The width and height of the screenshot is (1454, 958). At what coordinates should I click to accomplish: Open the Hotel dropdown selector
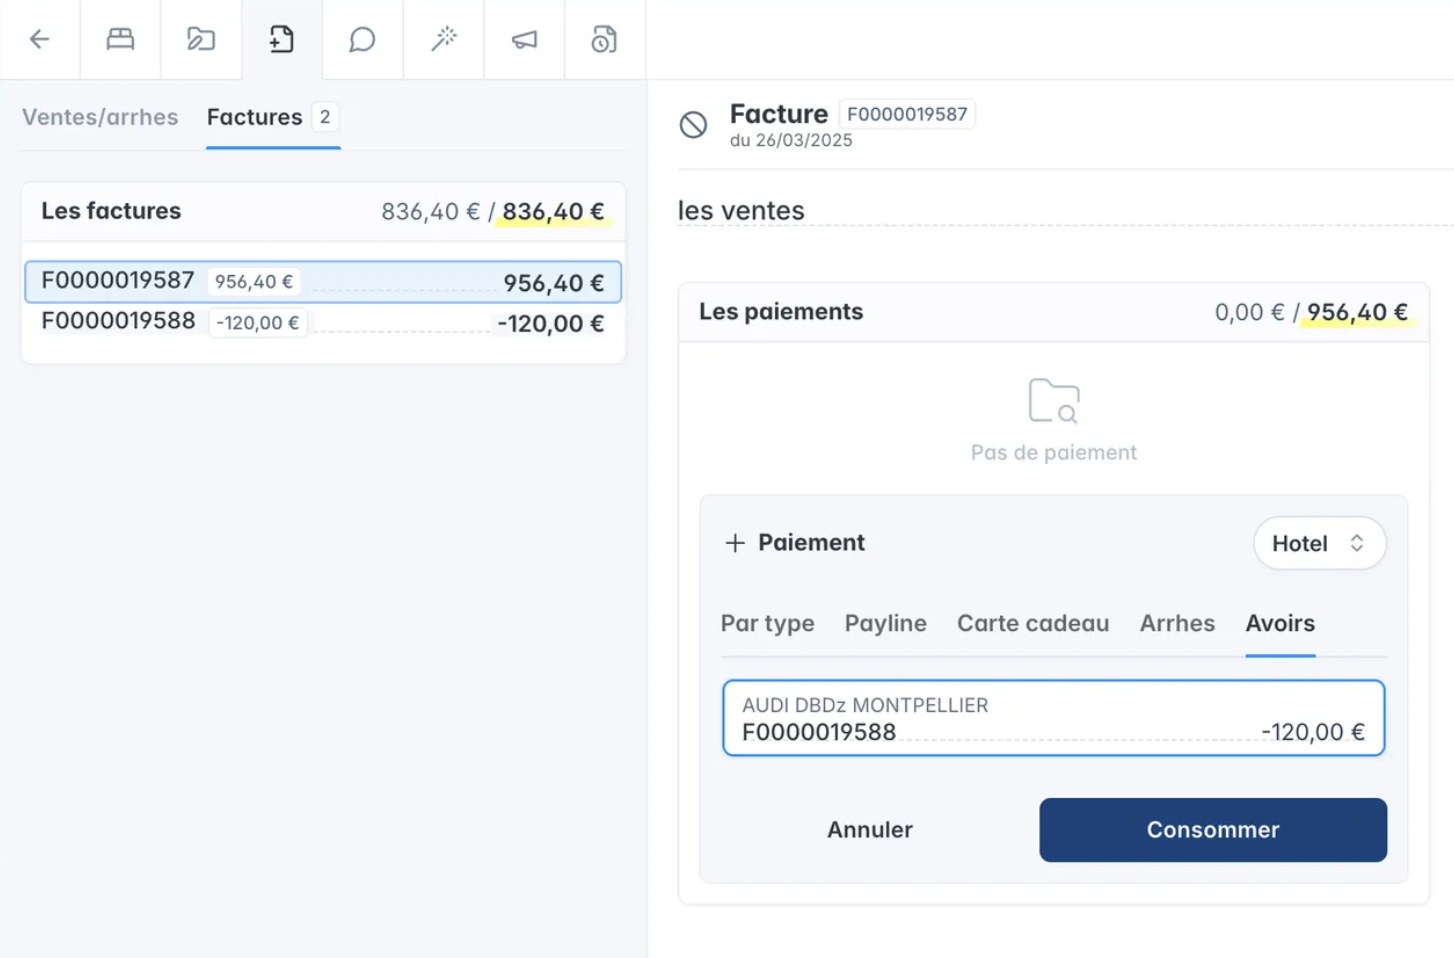click(x=1319, y=543)
